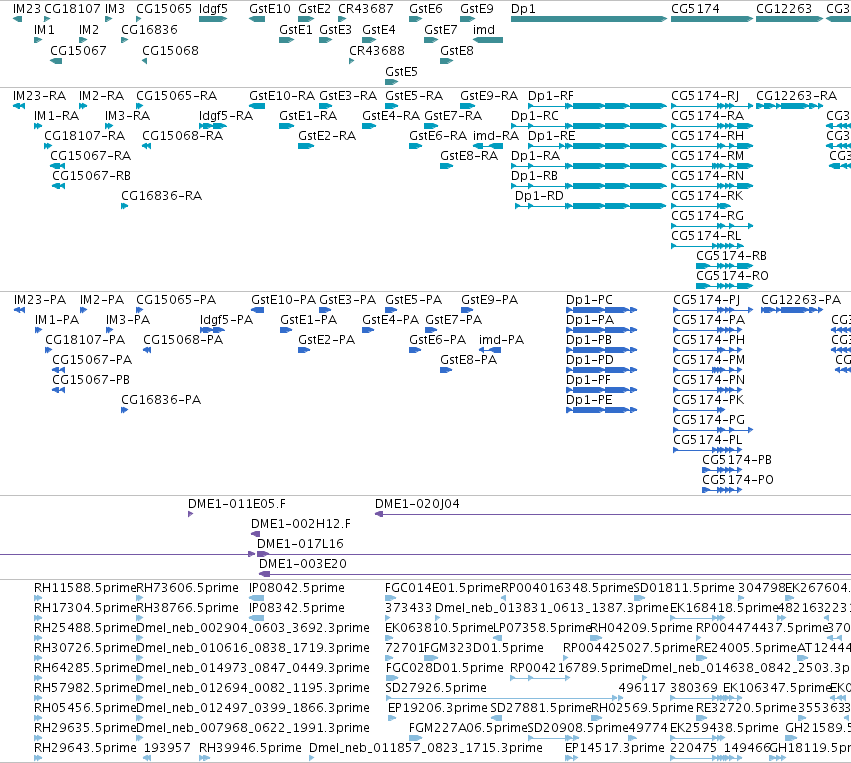
Task: Select the CG12263-RA transcript glyph
Action: (x=790, y=106)
